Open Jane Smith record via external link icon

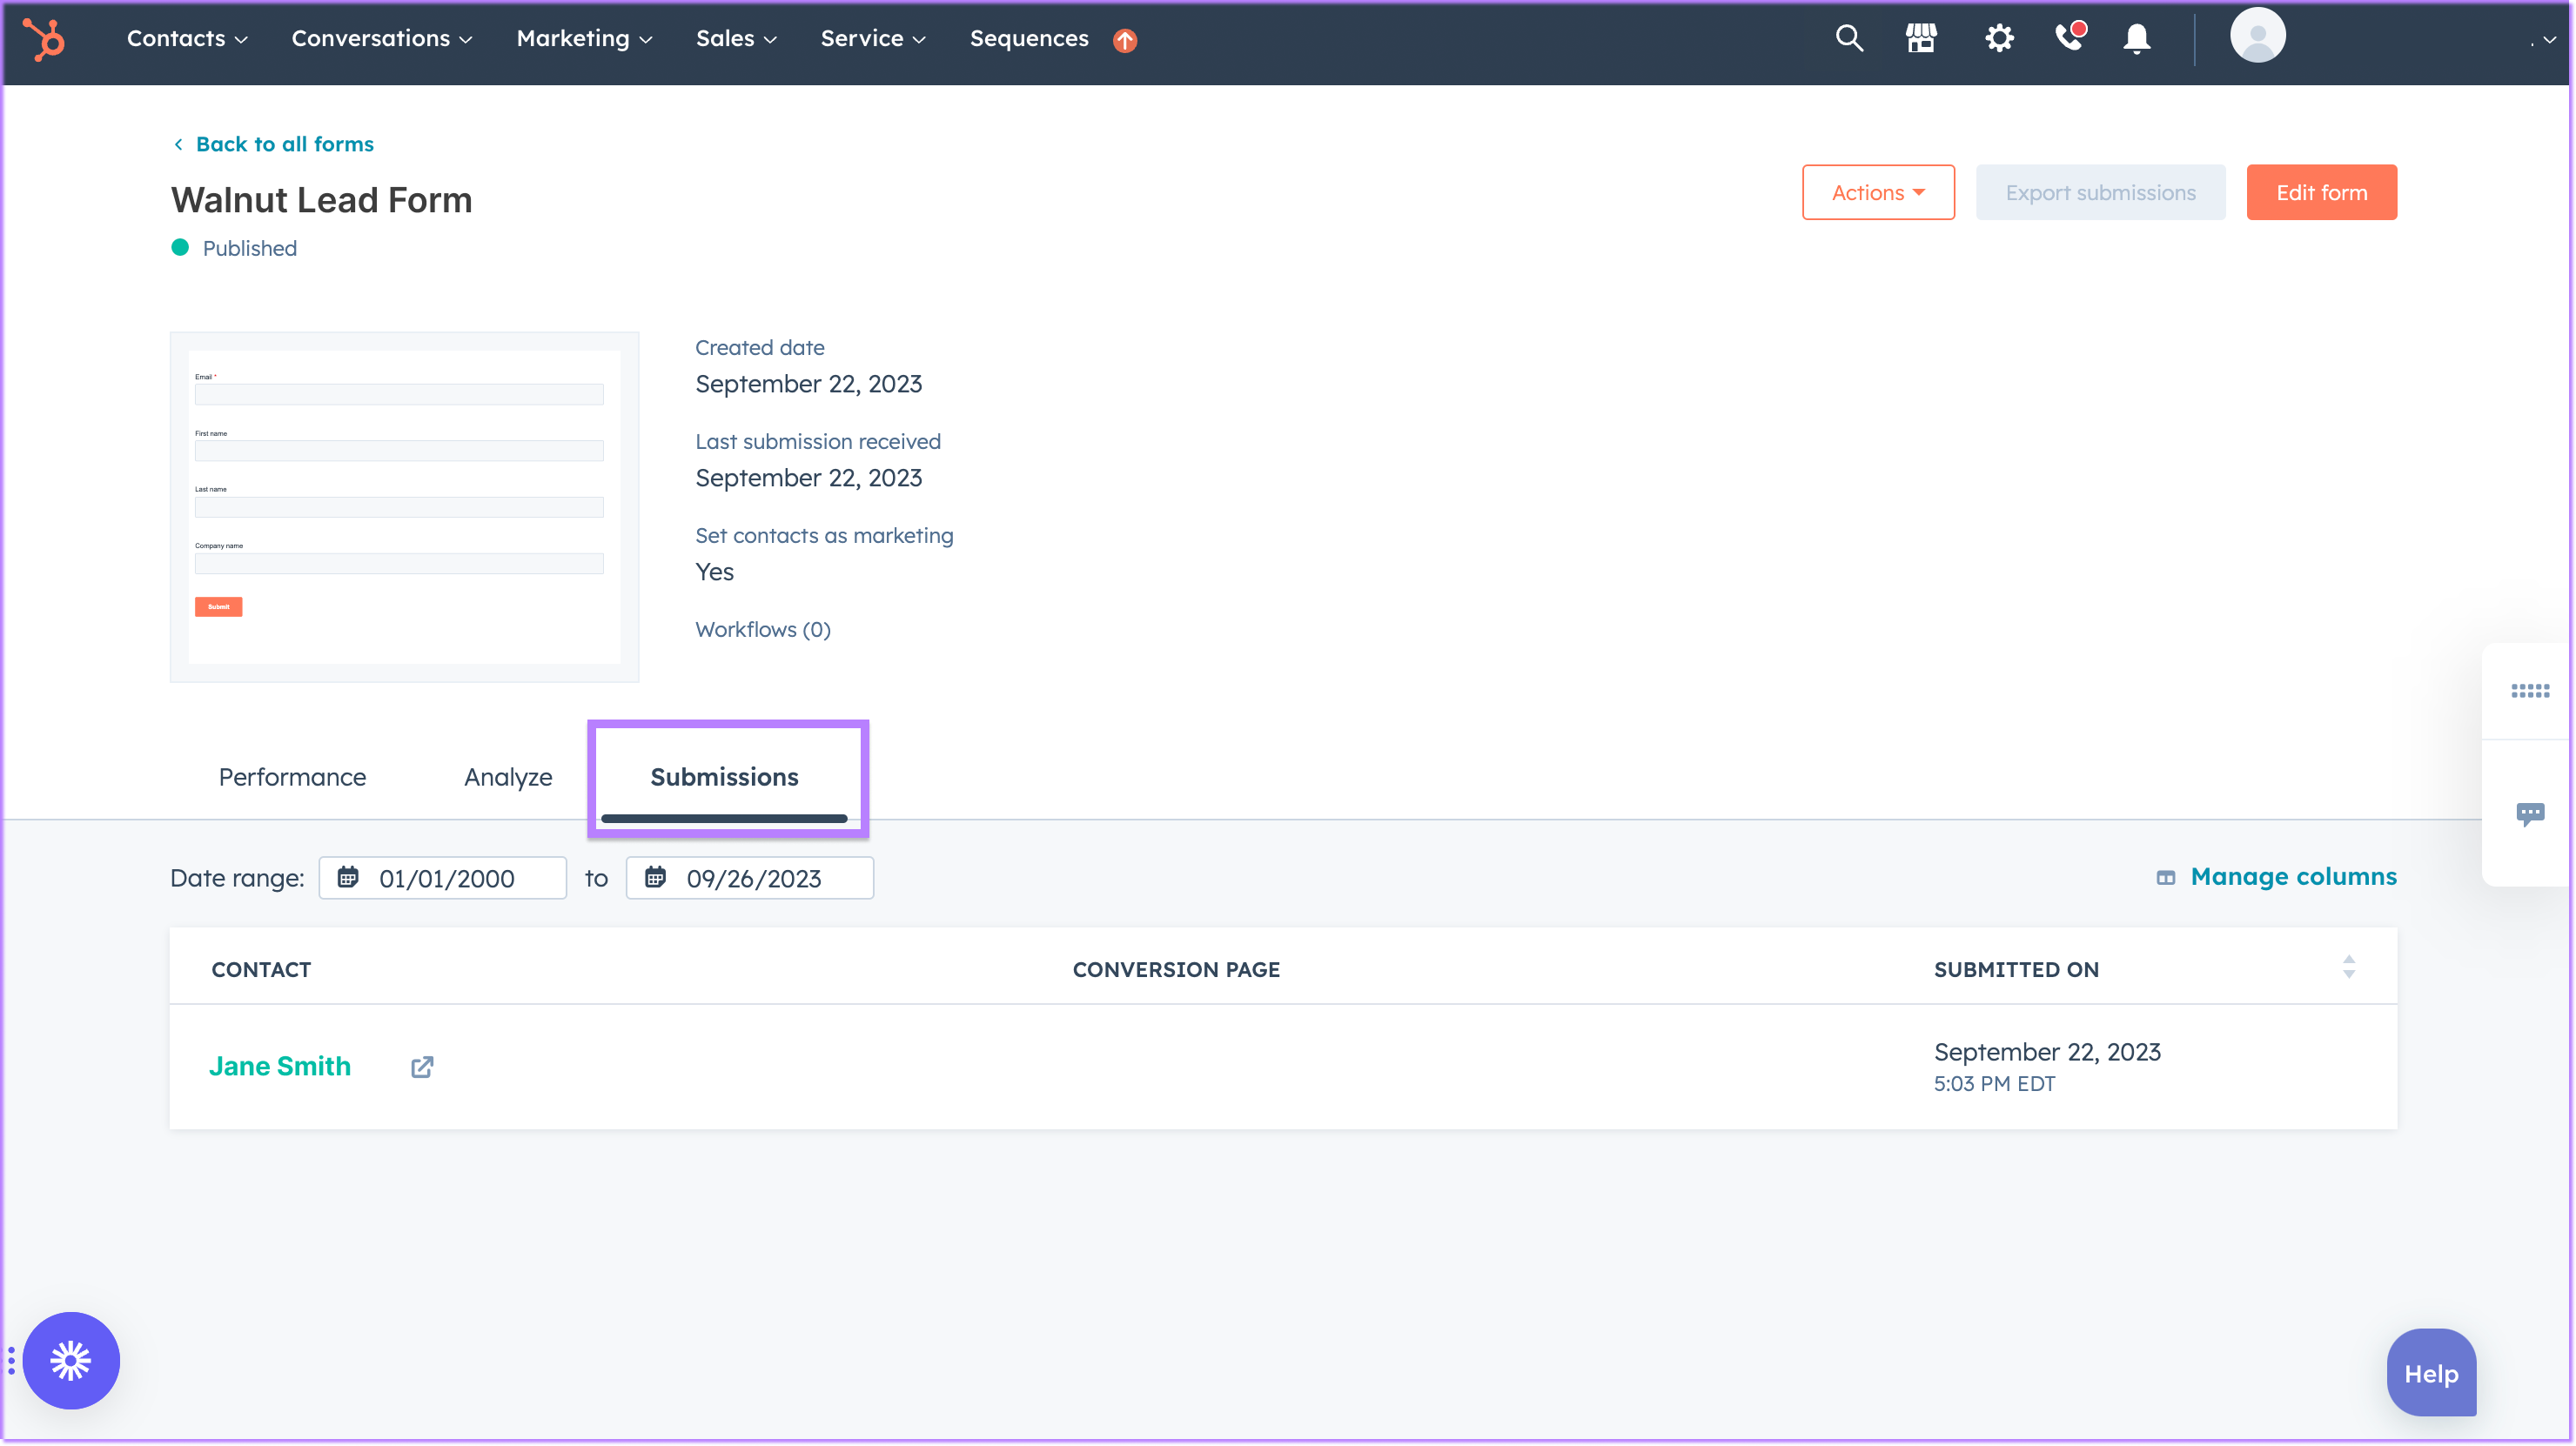click(x=422, y=1067)
